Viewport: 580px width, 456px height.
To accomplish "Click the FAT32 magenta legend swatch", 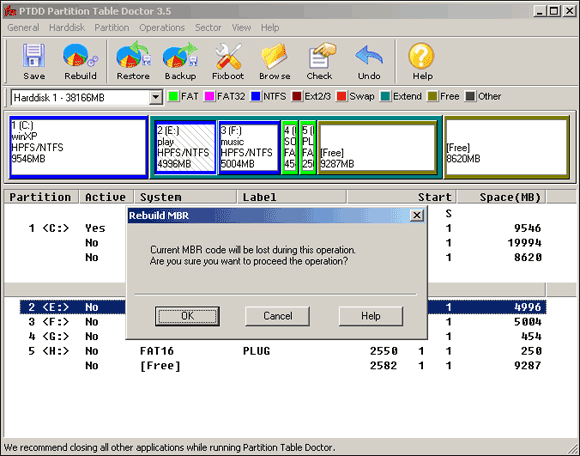I will click(x=209, y=97).
